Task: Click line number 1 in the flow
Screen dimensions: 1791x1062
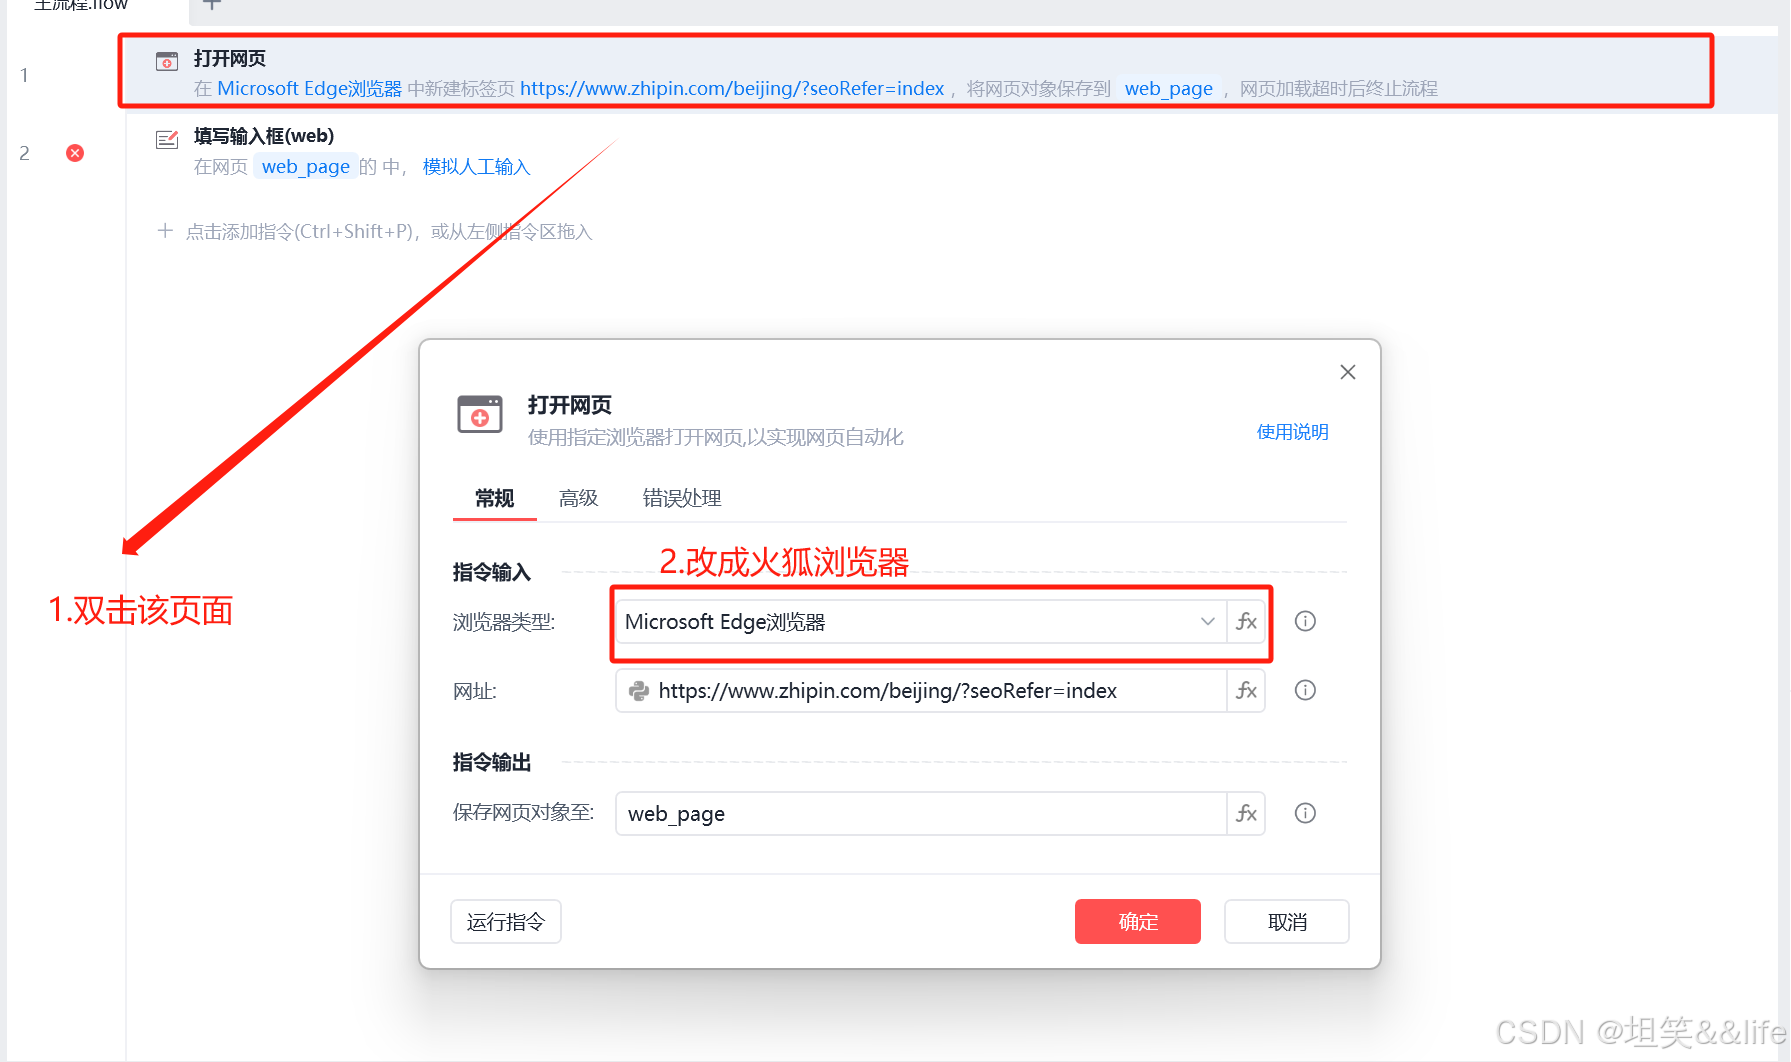Action: (x=24, y=75)
